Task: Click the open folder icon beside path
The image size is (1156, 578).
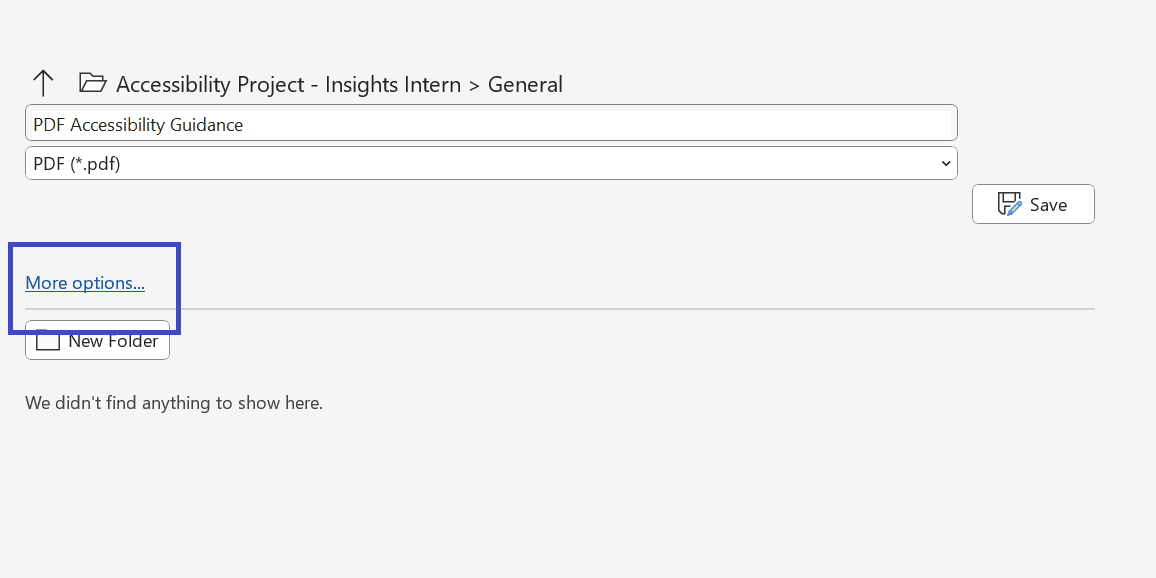Action: click(x=92, y=83)
